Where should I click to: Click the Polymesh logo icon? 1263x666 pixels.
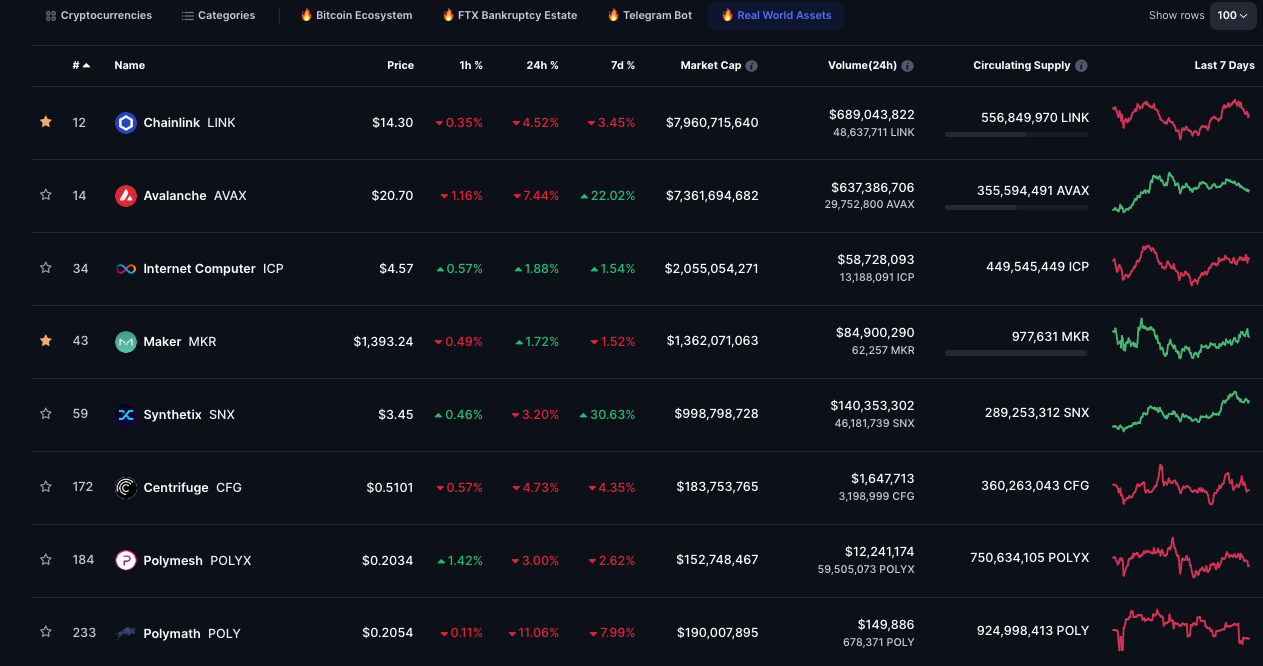(x=125, y=561)
